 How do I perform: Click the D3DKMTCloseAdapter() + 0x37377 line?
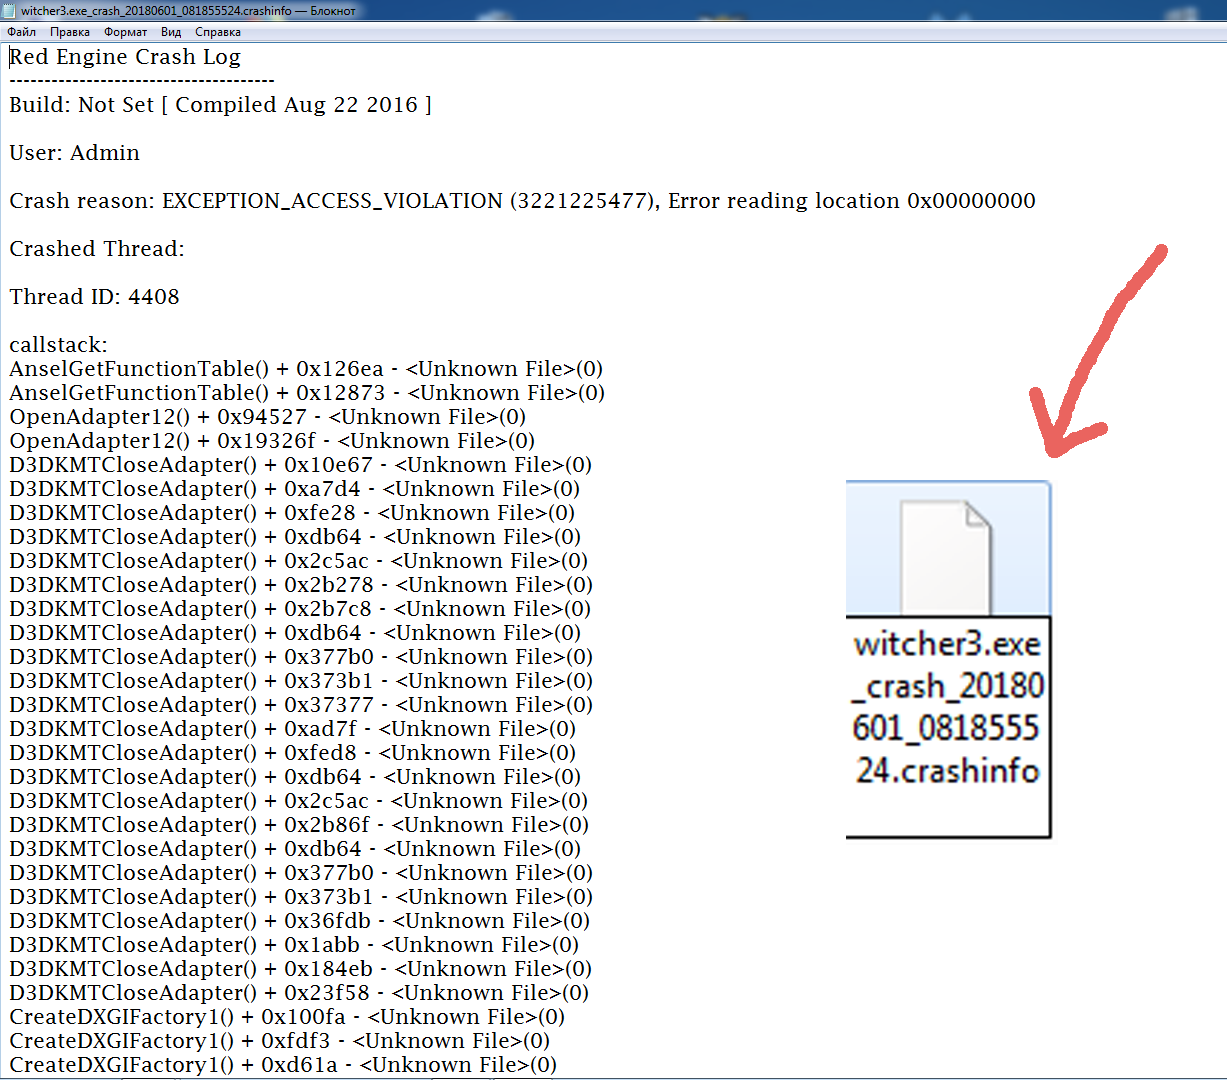pyautogui.click(x=301, y=705)
